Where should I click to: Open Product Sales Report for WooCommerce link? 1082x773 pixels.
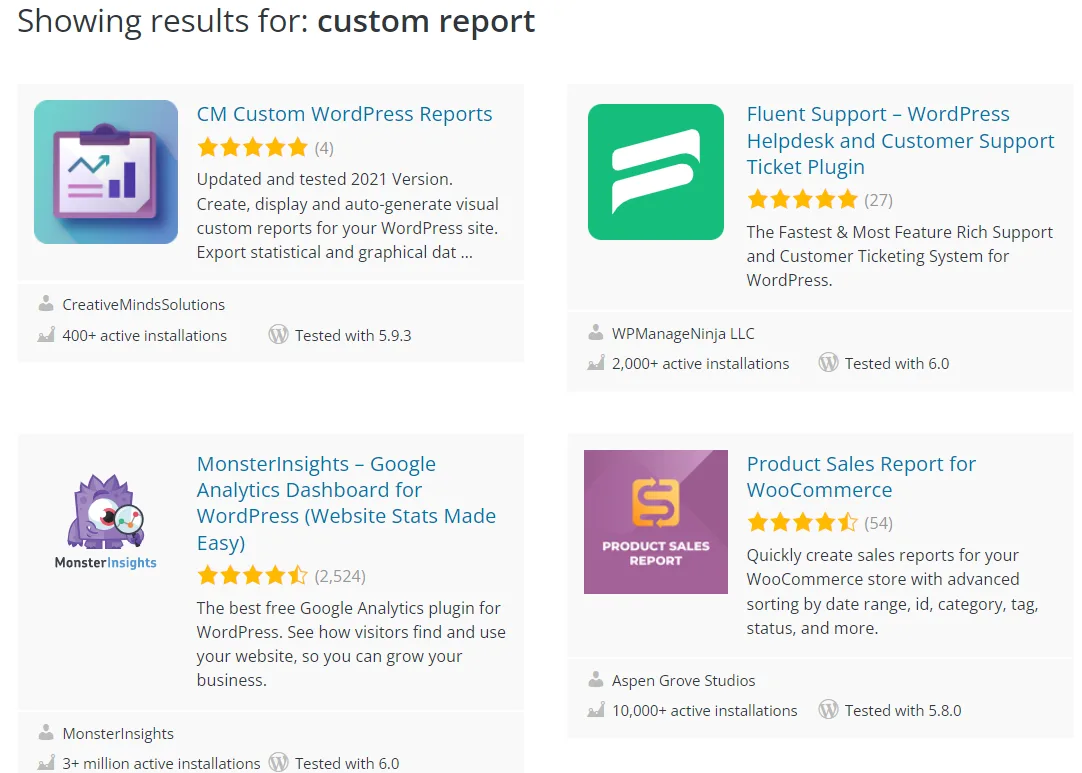pyautogui.click(x=861, y=477)
